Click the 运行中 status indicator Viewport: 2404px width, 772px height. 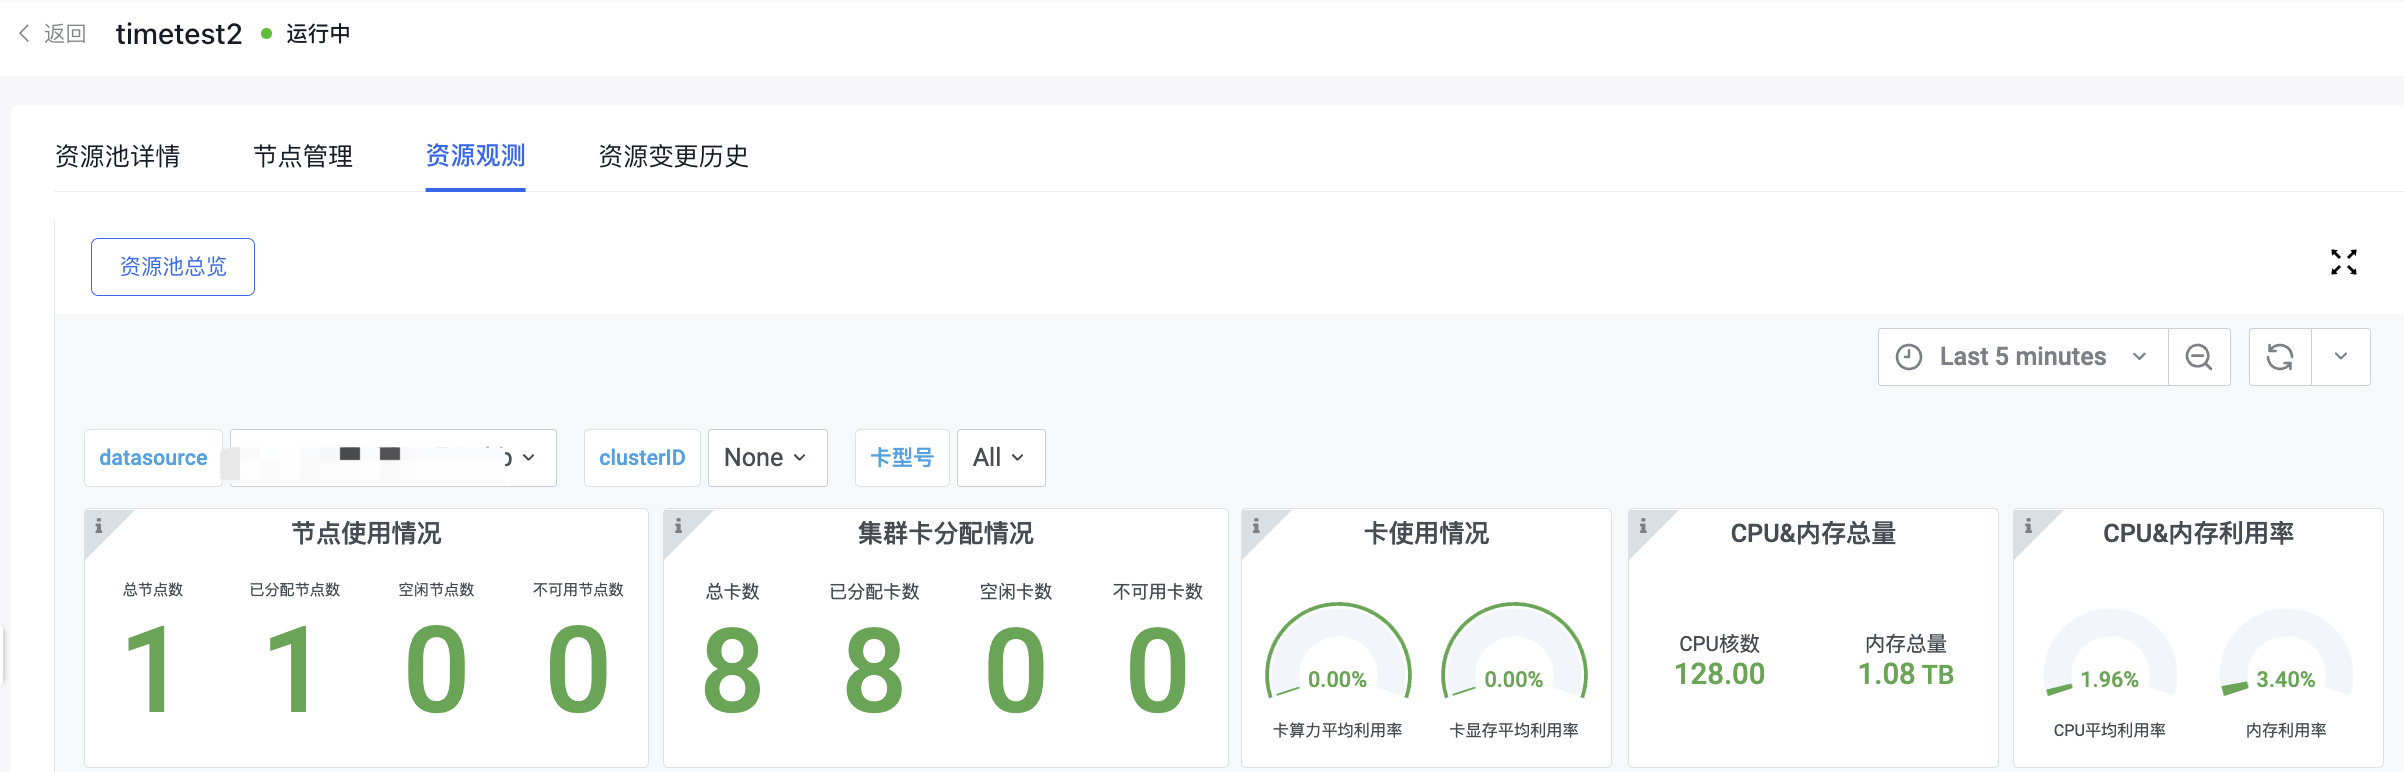pyautogui.click(x=306, y=34)
